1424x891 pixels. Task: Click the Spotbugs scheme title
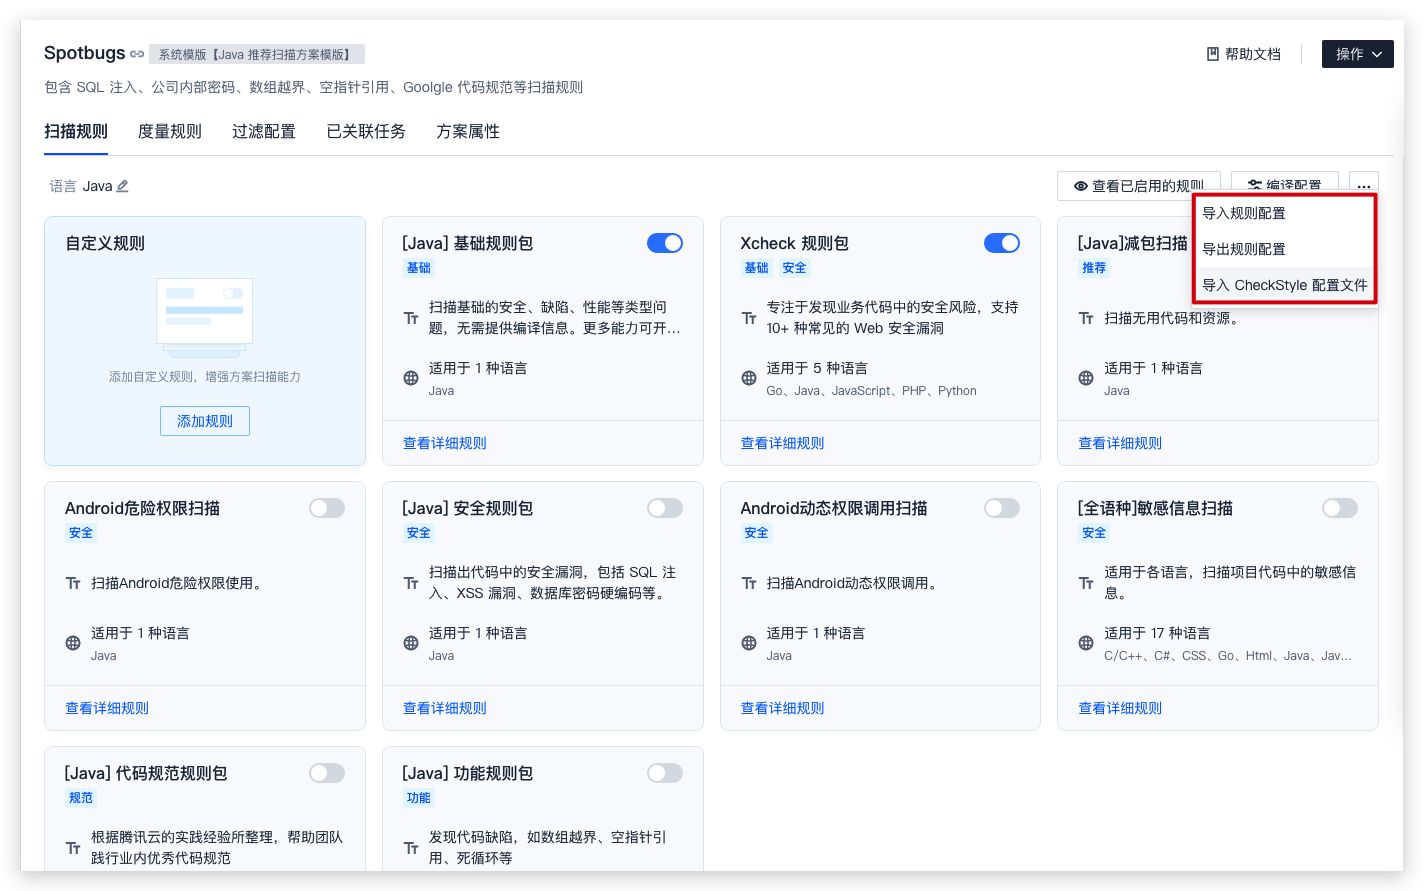[85, 53]
